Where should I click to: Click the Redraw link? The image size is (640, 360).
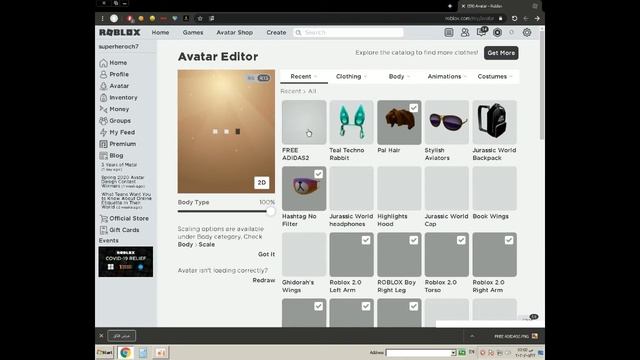coord(264,280)
